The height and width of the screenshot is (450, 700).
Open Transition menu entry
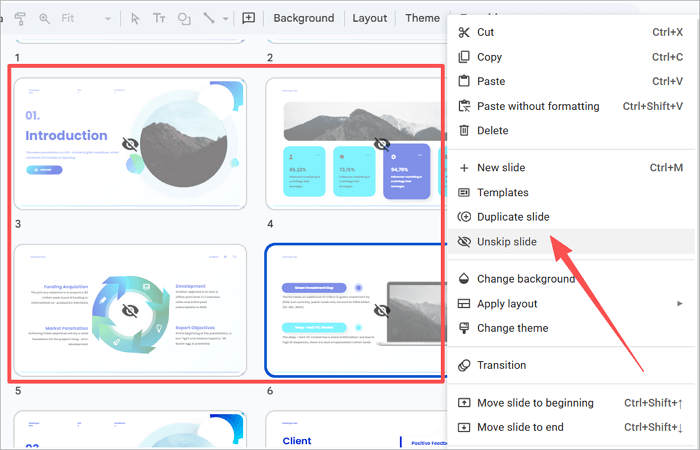[571, 365]
